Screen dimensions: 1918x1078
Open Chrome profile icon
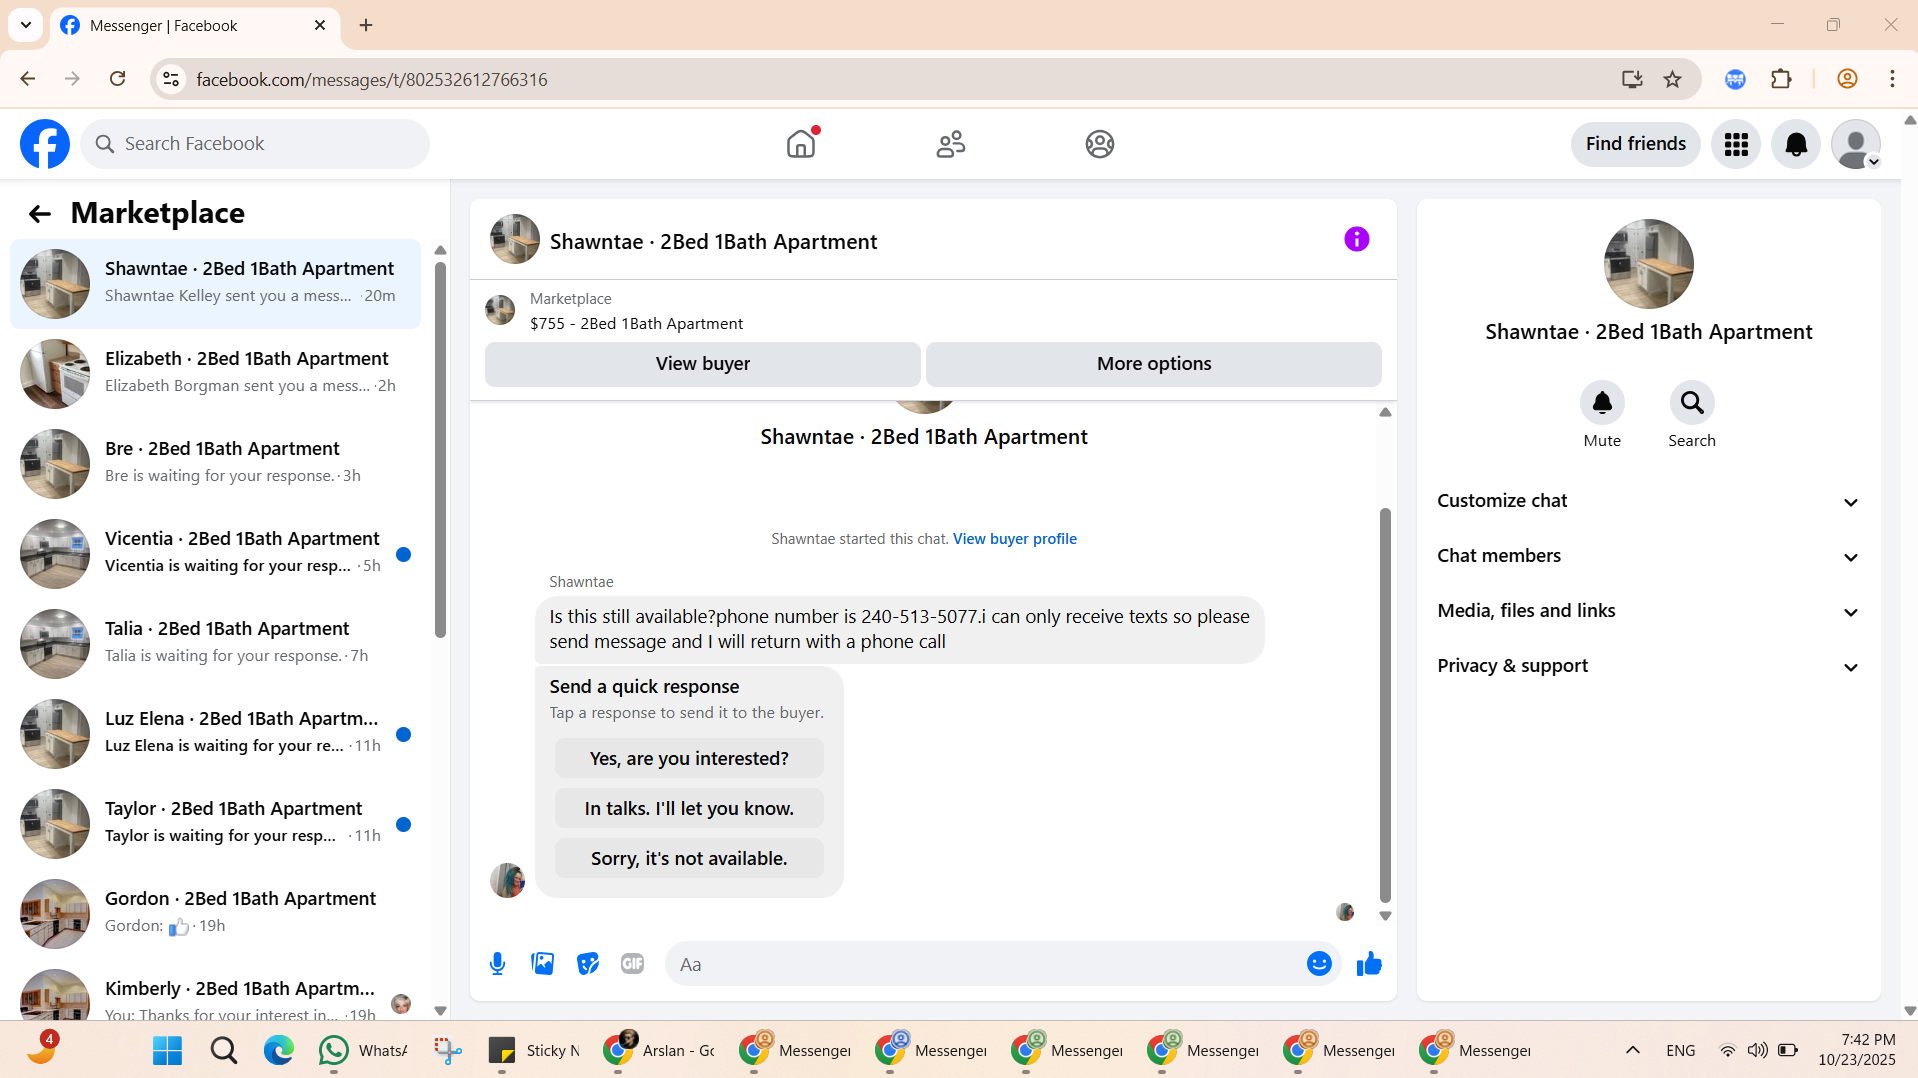[x=1847, y=79]
